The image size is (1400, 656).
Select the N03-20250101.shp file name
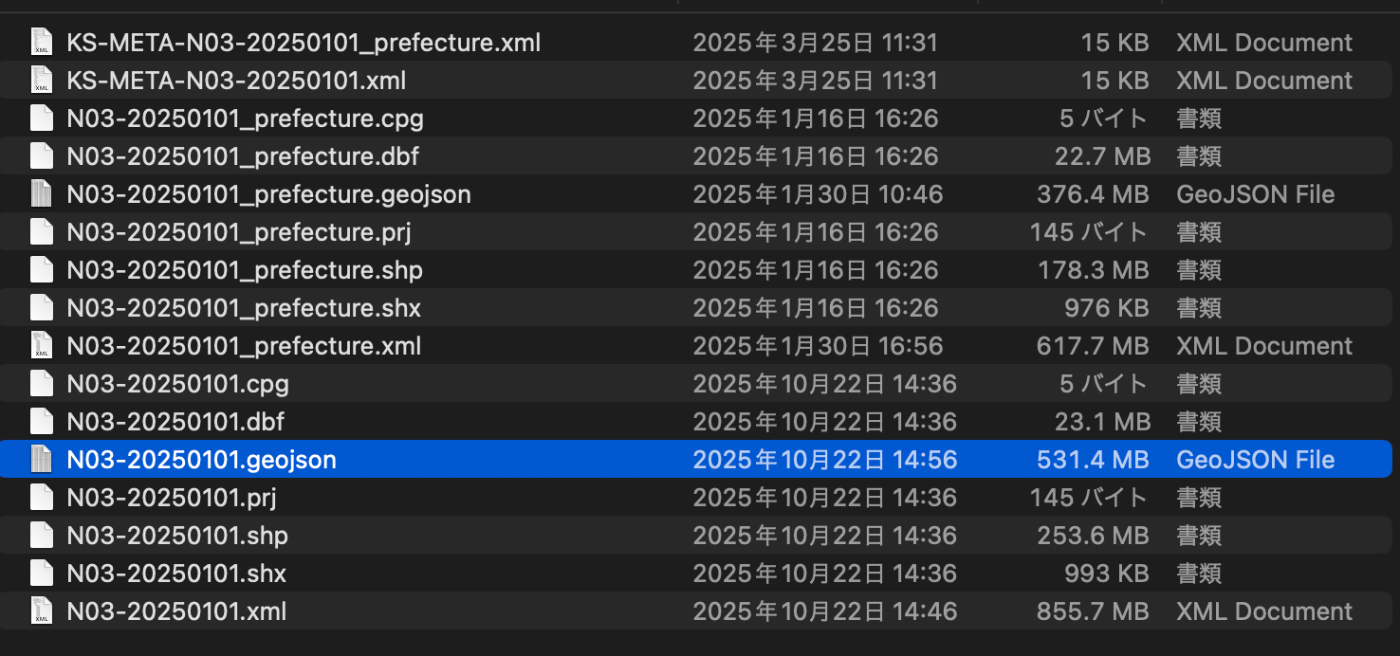coord(177,536)
